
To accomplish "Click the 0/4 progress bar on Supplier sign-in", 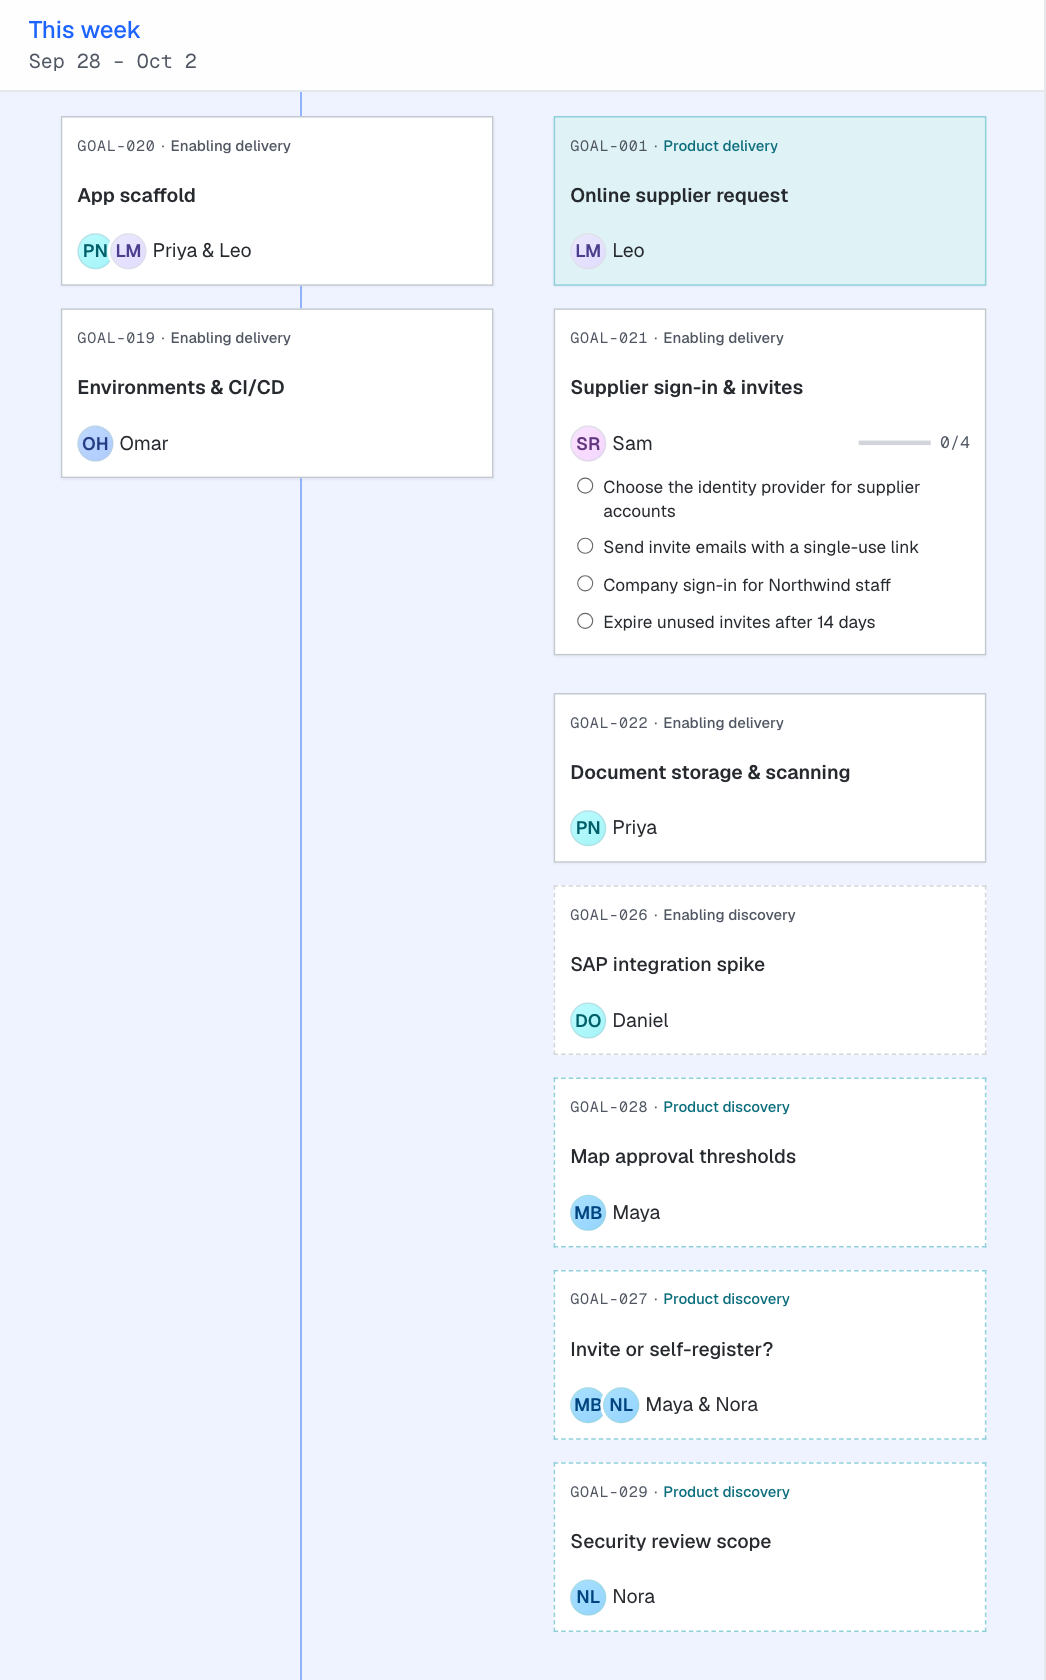I will (894, 442).
